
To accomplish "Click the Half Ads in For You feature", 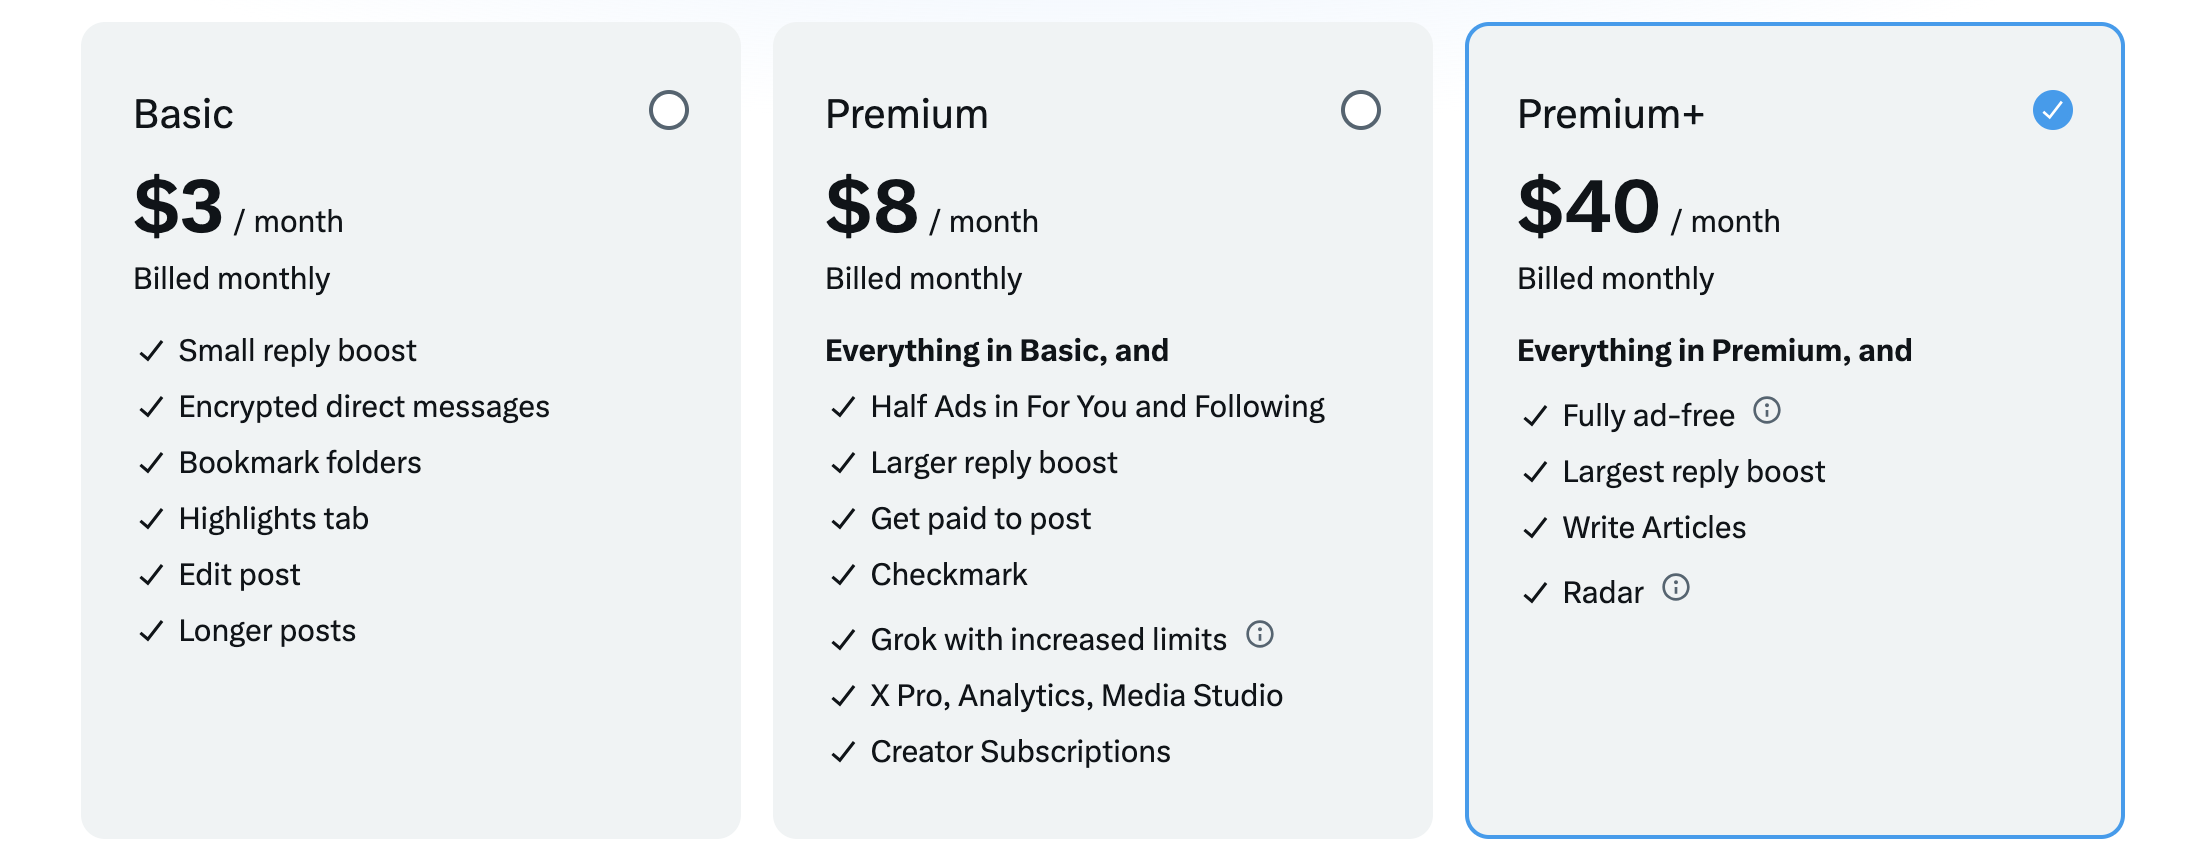I will 1097,407.
